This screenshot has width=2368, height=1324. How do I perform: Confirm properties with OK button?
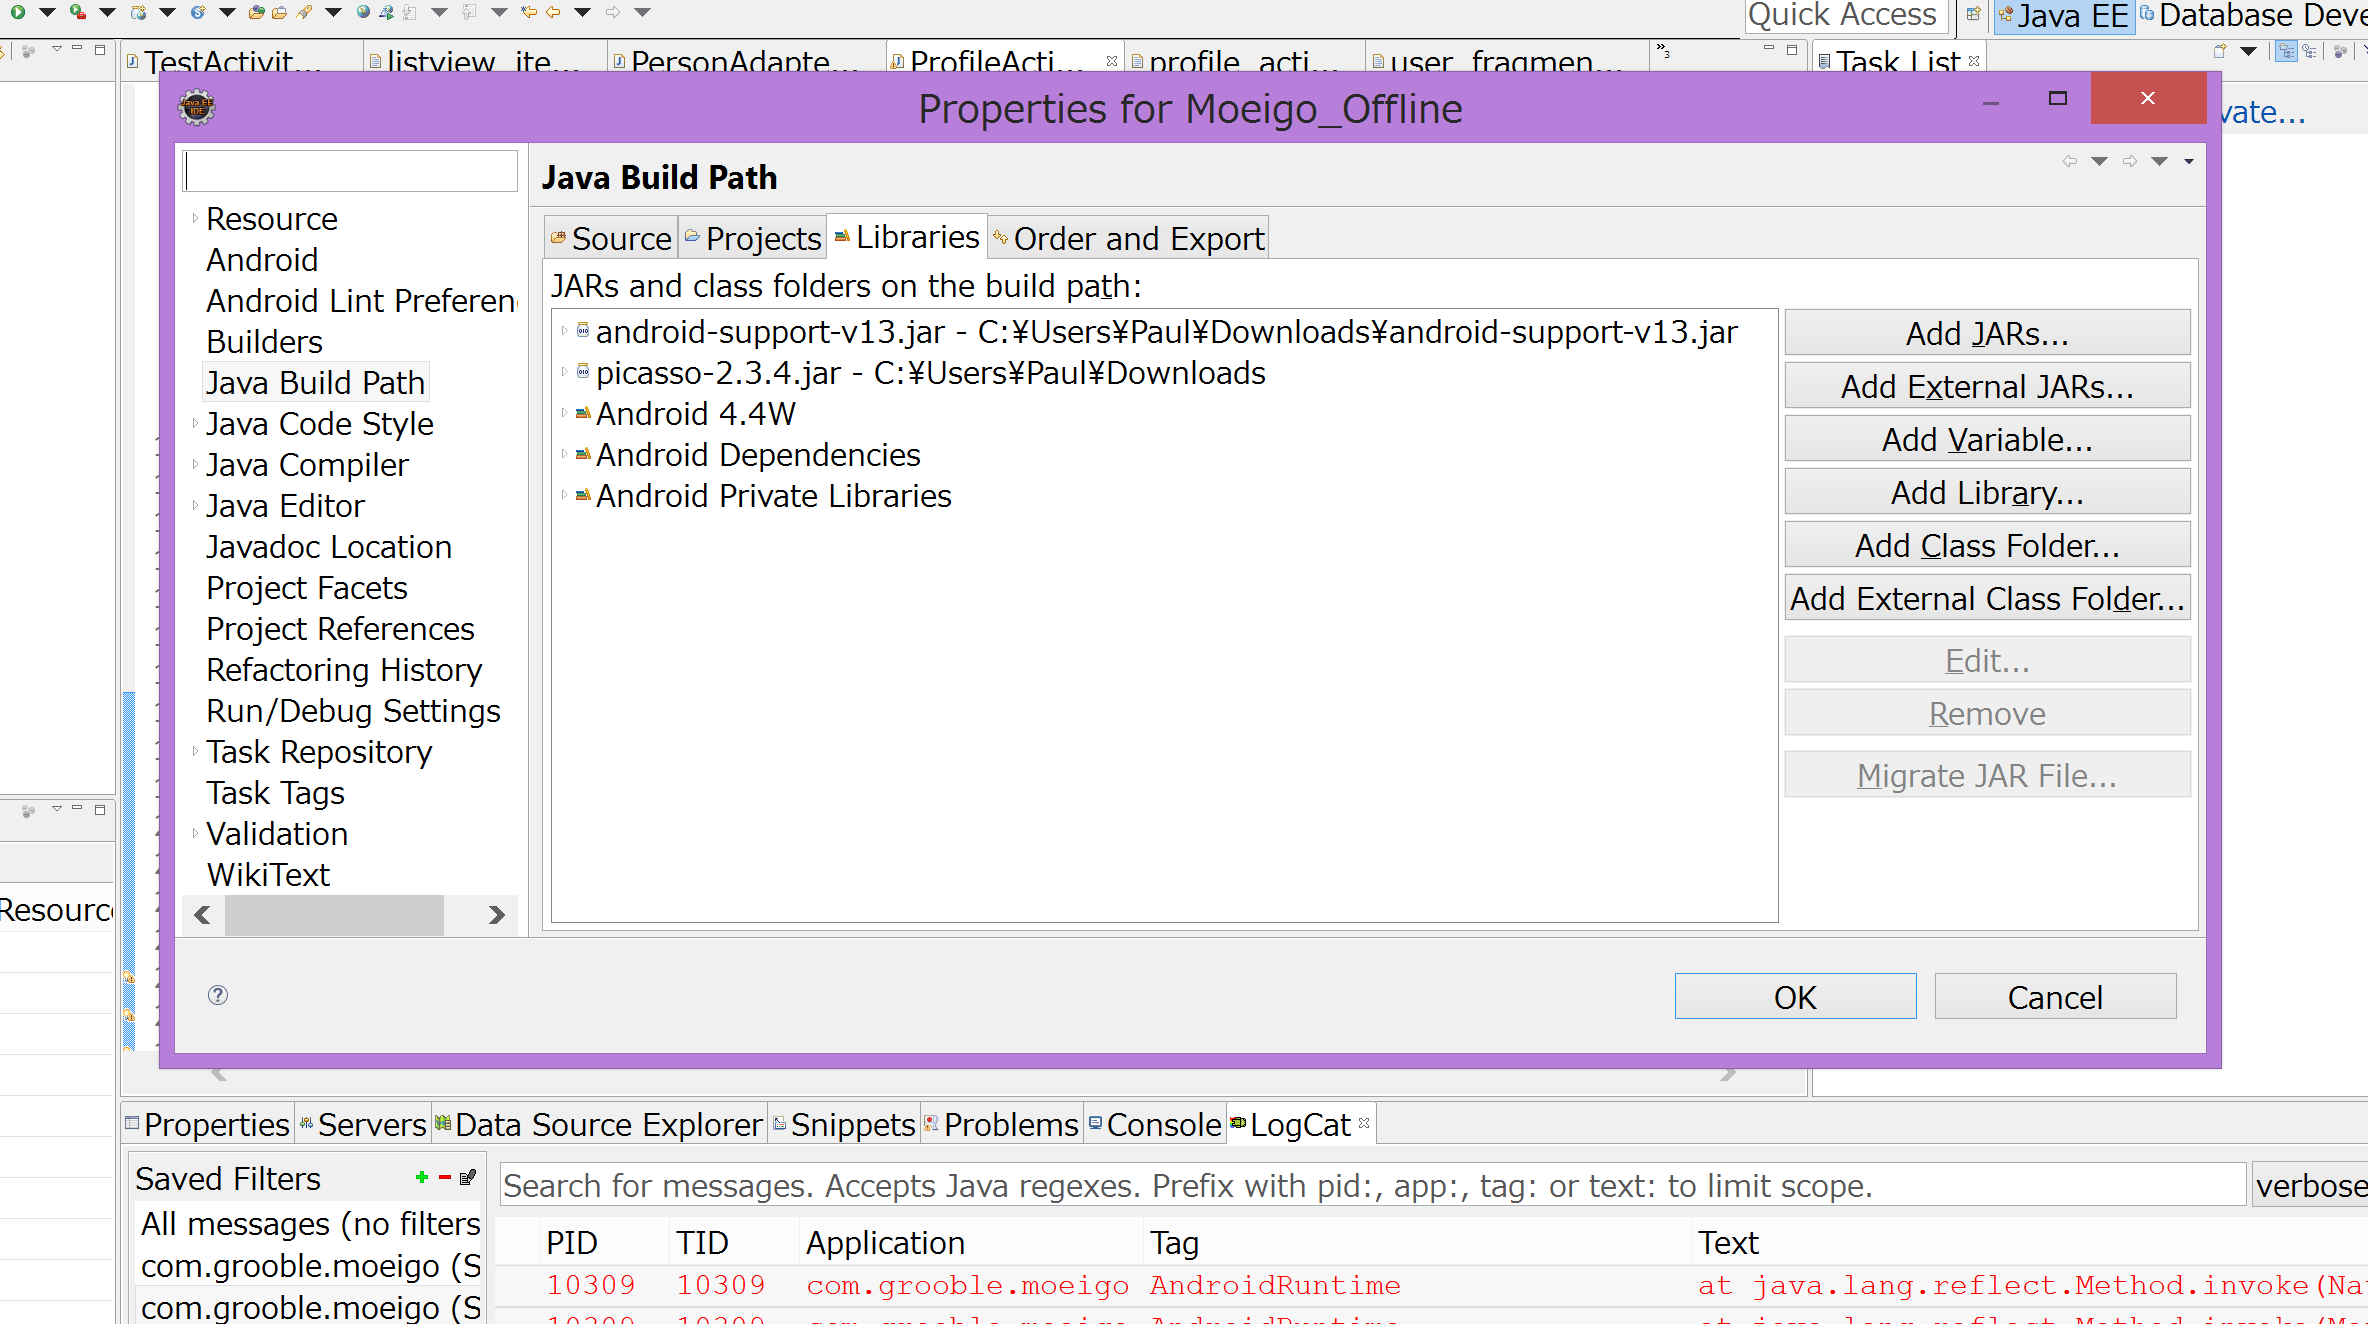1795,996
